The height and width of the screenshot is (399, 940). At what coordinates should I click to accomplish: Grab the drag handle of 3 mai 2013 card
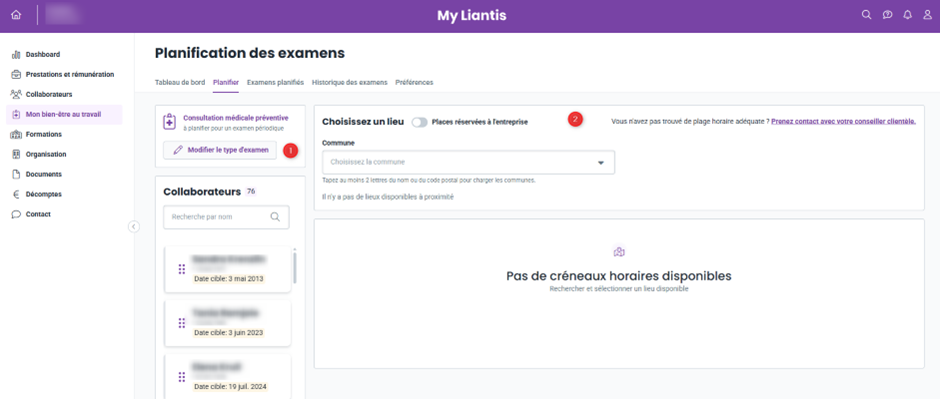182,270
